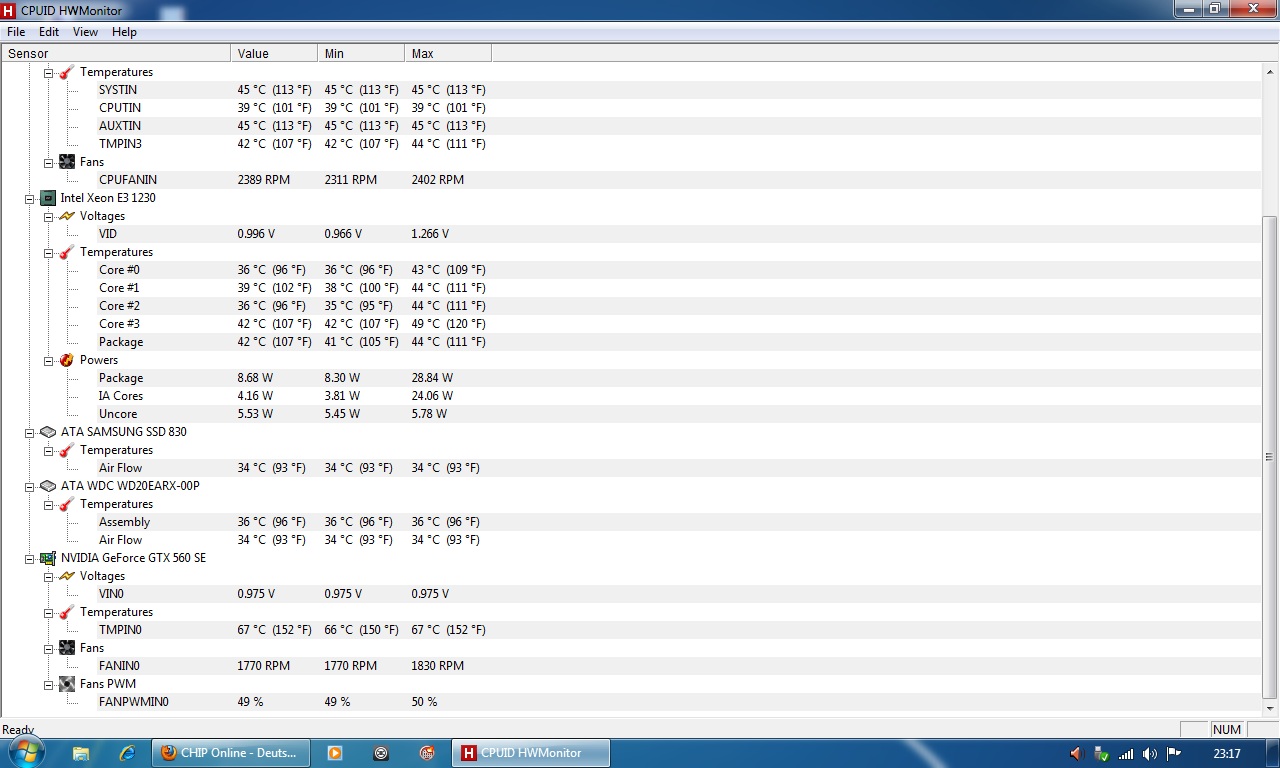Click the Min column header
Viewport: 1280px width, 768px height.
click(x=361, y=54)
